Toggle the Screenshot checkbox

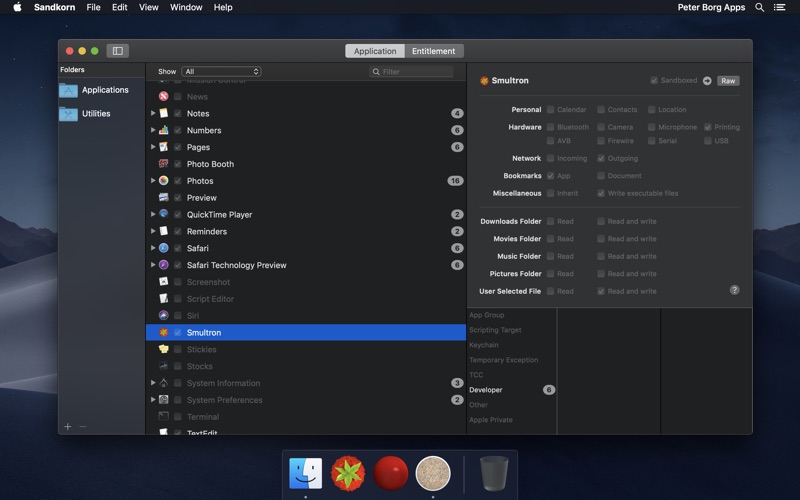[x=178, y=282]
